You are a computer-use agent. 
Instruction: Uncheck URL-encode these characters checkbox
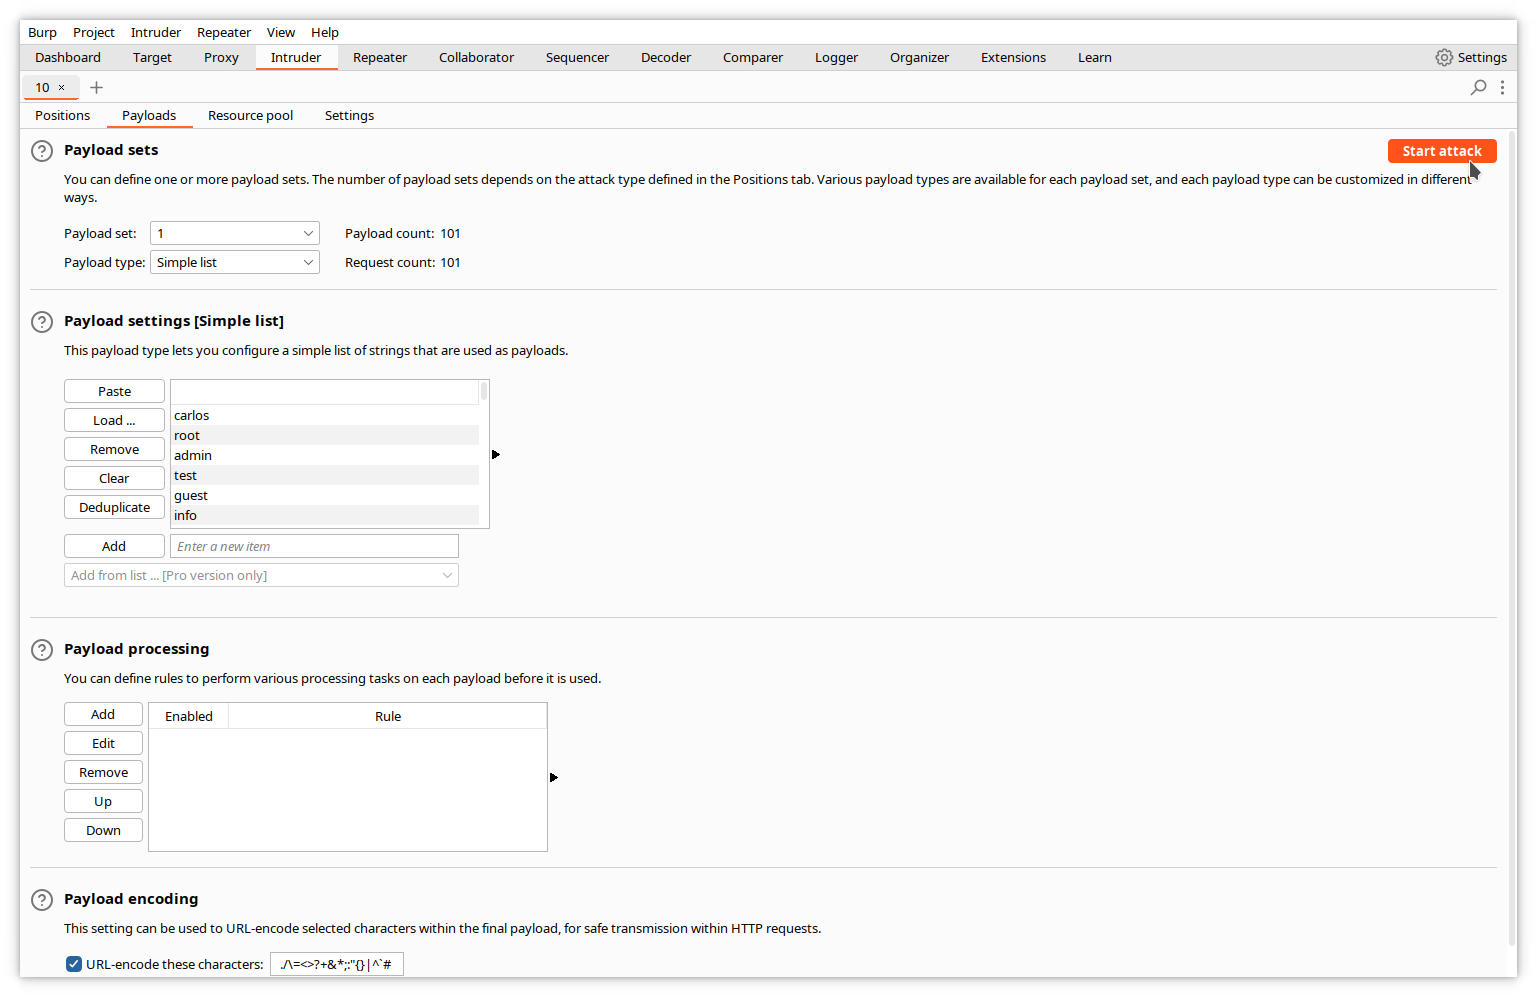point(74,964)
